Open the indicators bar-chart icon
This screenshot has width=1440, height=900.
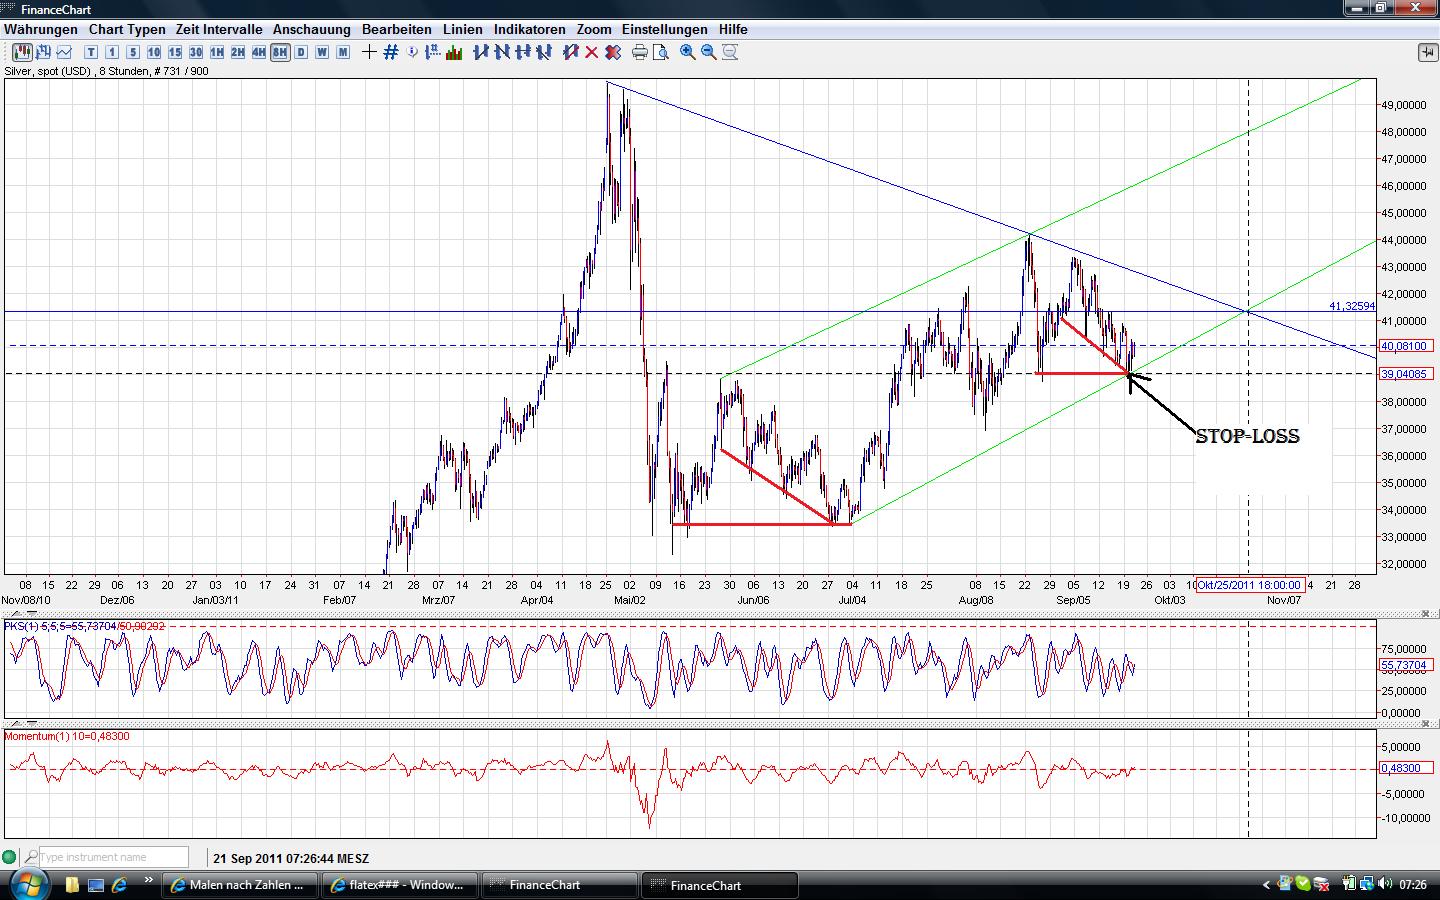(453, 52)
